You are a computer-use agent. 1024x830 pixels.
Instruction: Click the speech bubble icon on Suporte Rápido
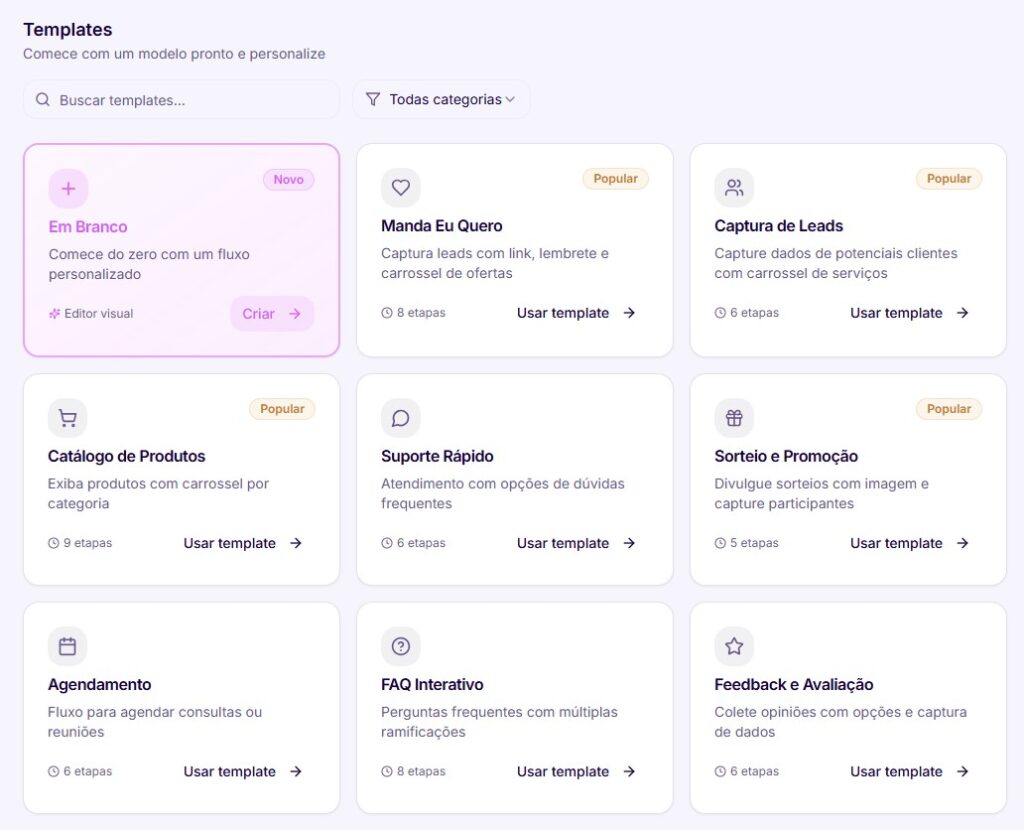tap(400, 417)
